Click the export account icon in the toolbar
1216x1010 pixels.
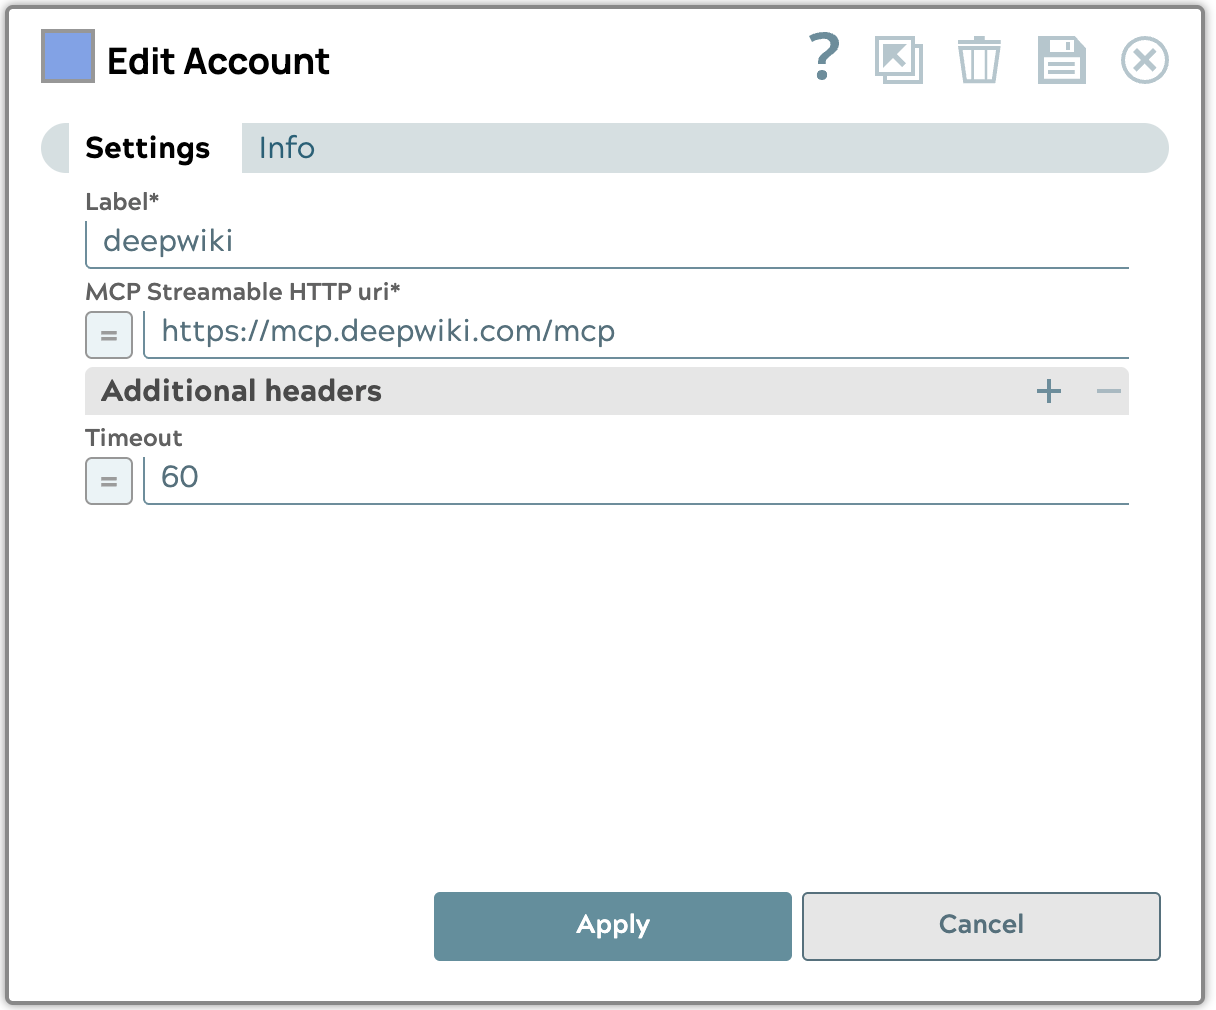898,60
